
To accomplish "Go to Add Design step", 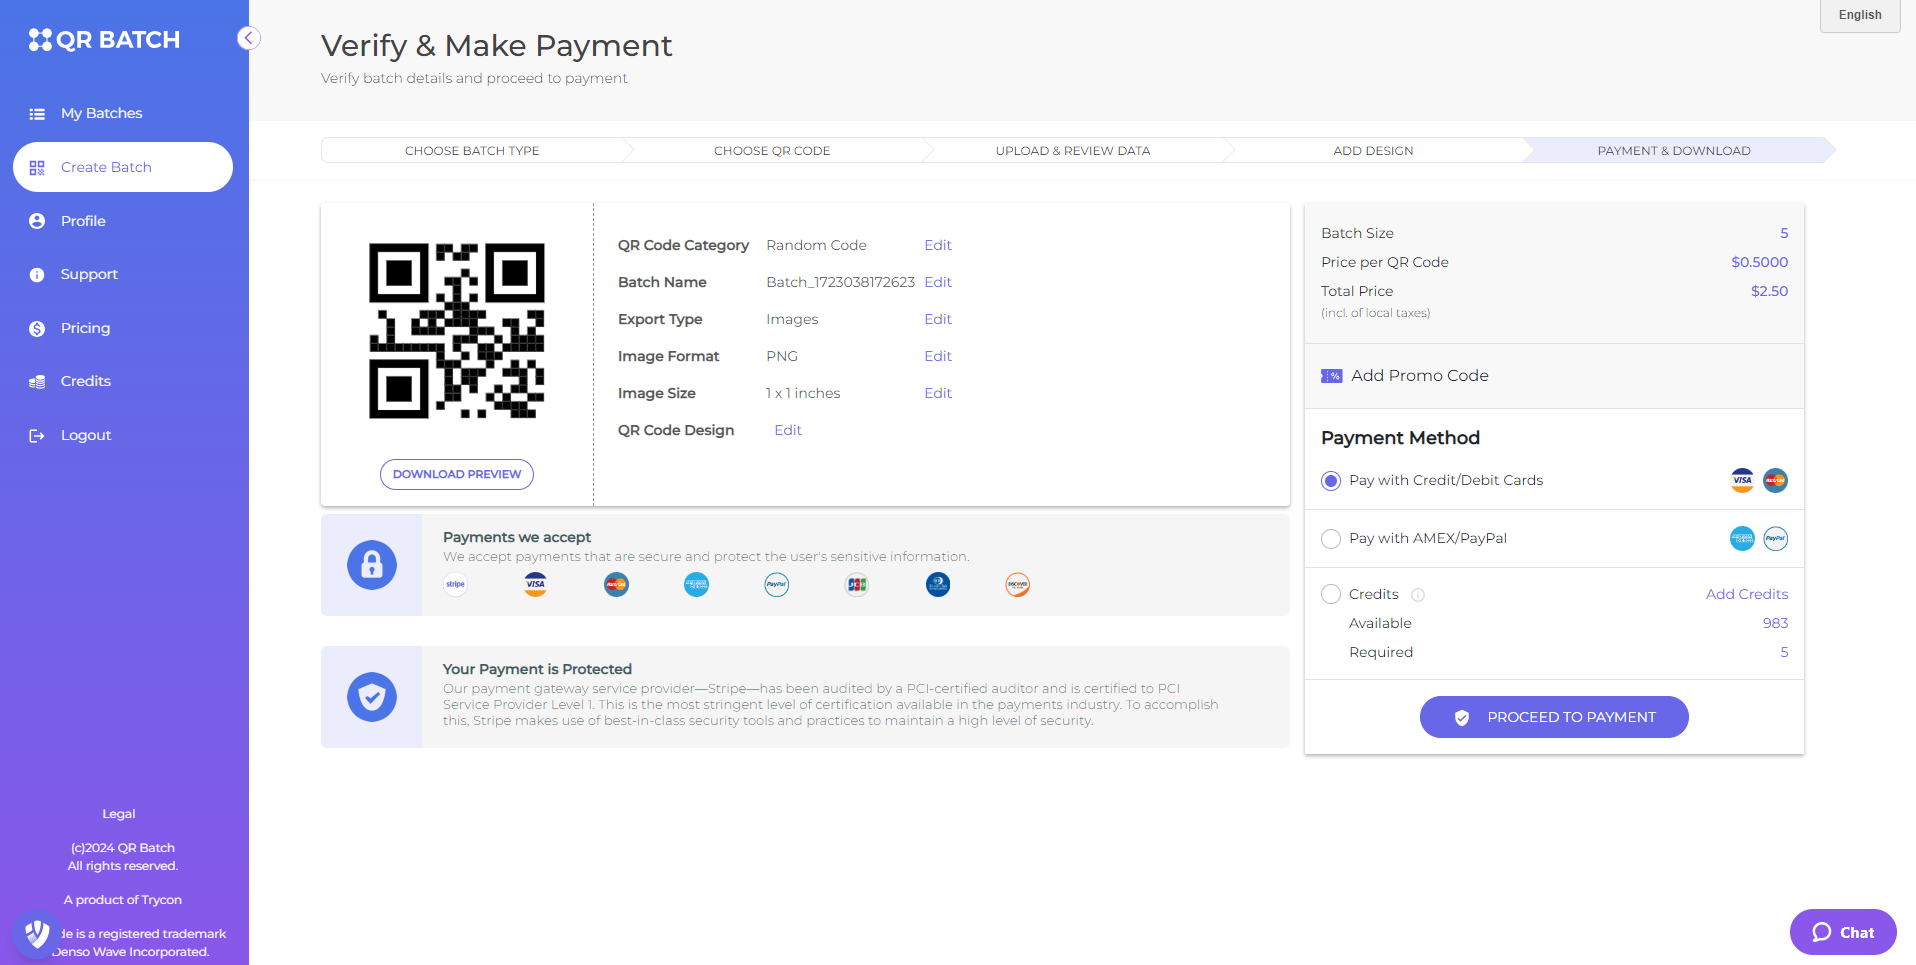I will pos(1373,151).
